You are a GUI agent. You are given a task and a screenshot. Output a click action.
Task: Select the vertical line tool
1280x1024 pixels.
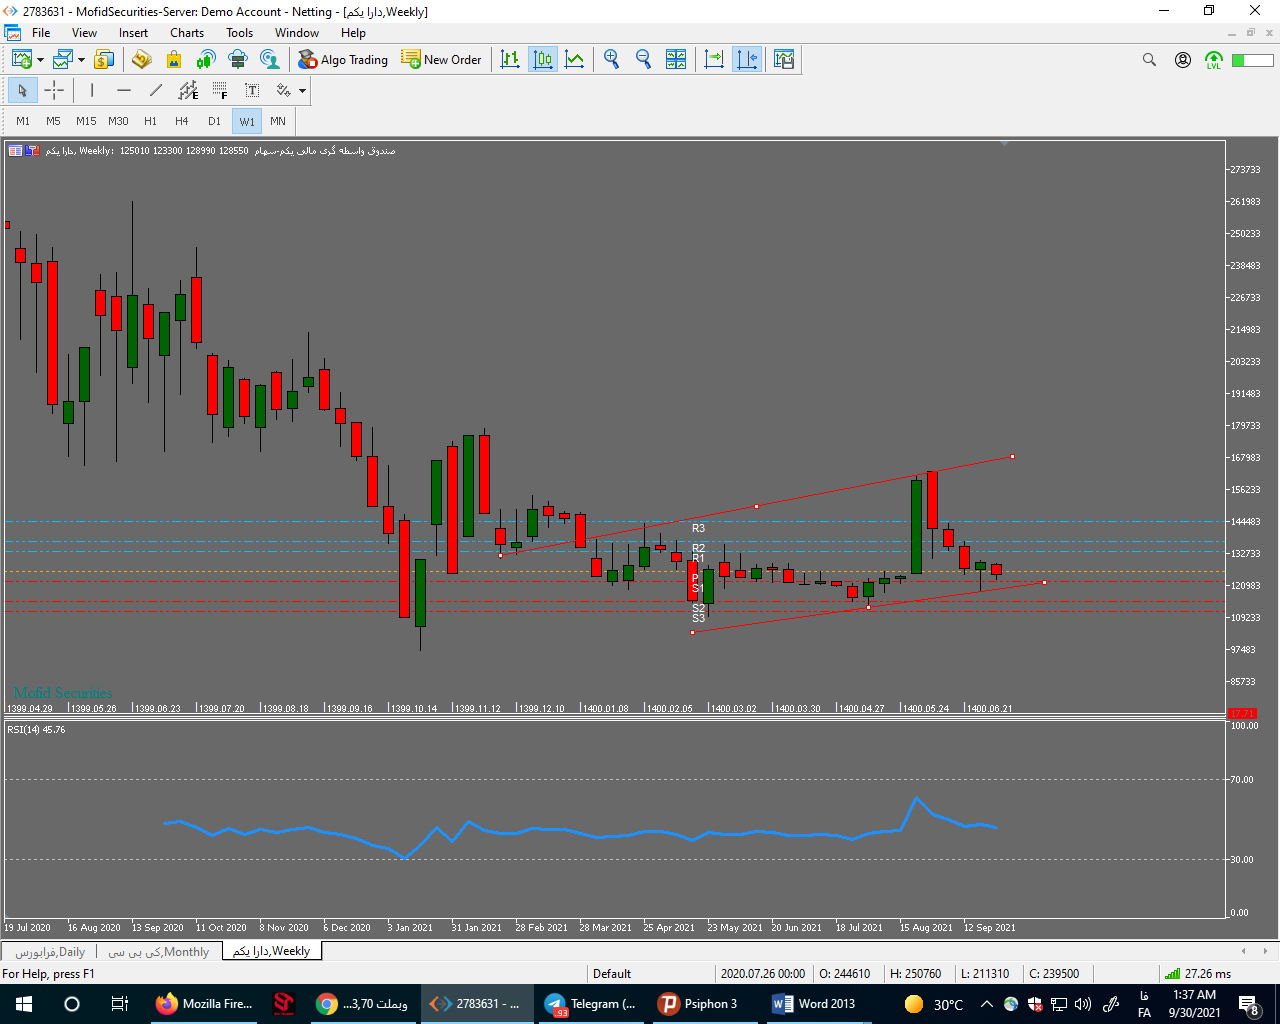pyautogui.click(x=92, y=91)
